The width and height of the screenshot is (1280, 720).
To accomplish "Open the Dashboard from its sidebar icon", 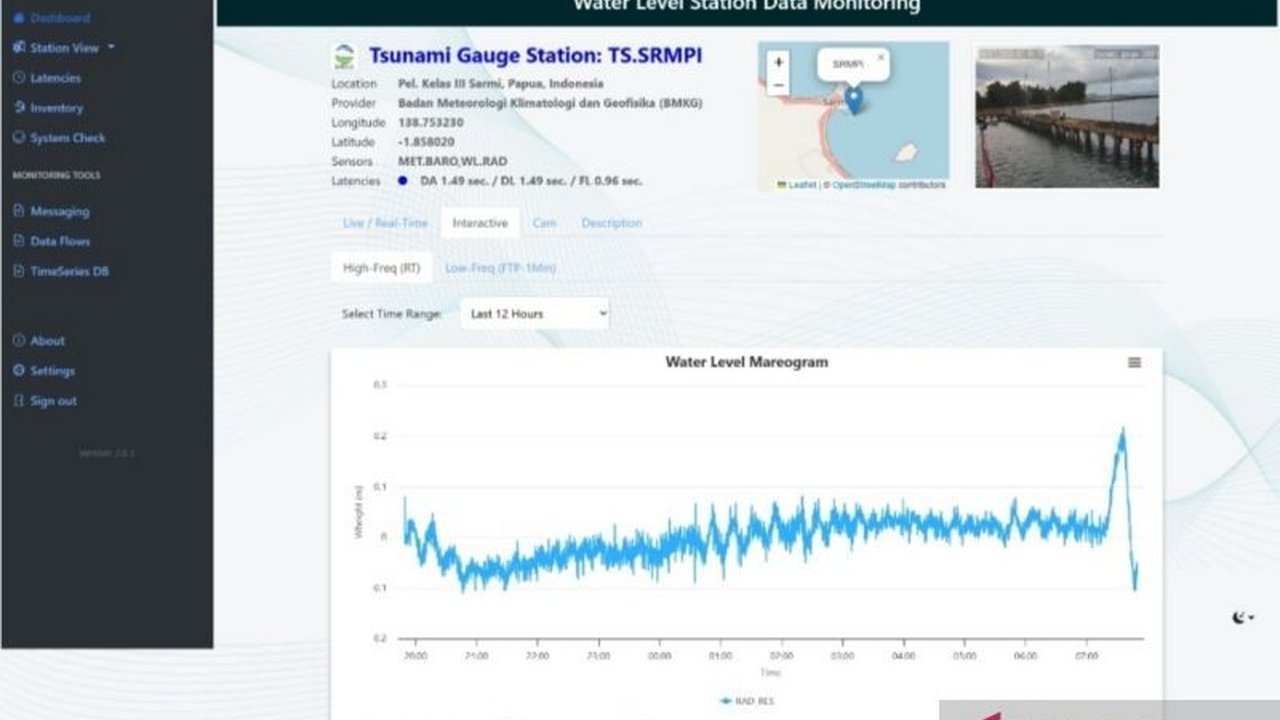I will 18,18.
